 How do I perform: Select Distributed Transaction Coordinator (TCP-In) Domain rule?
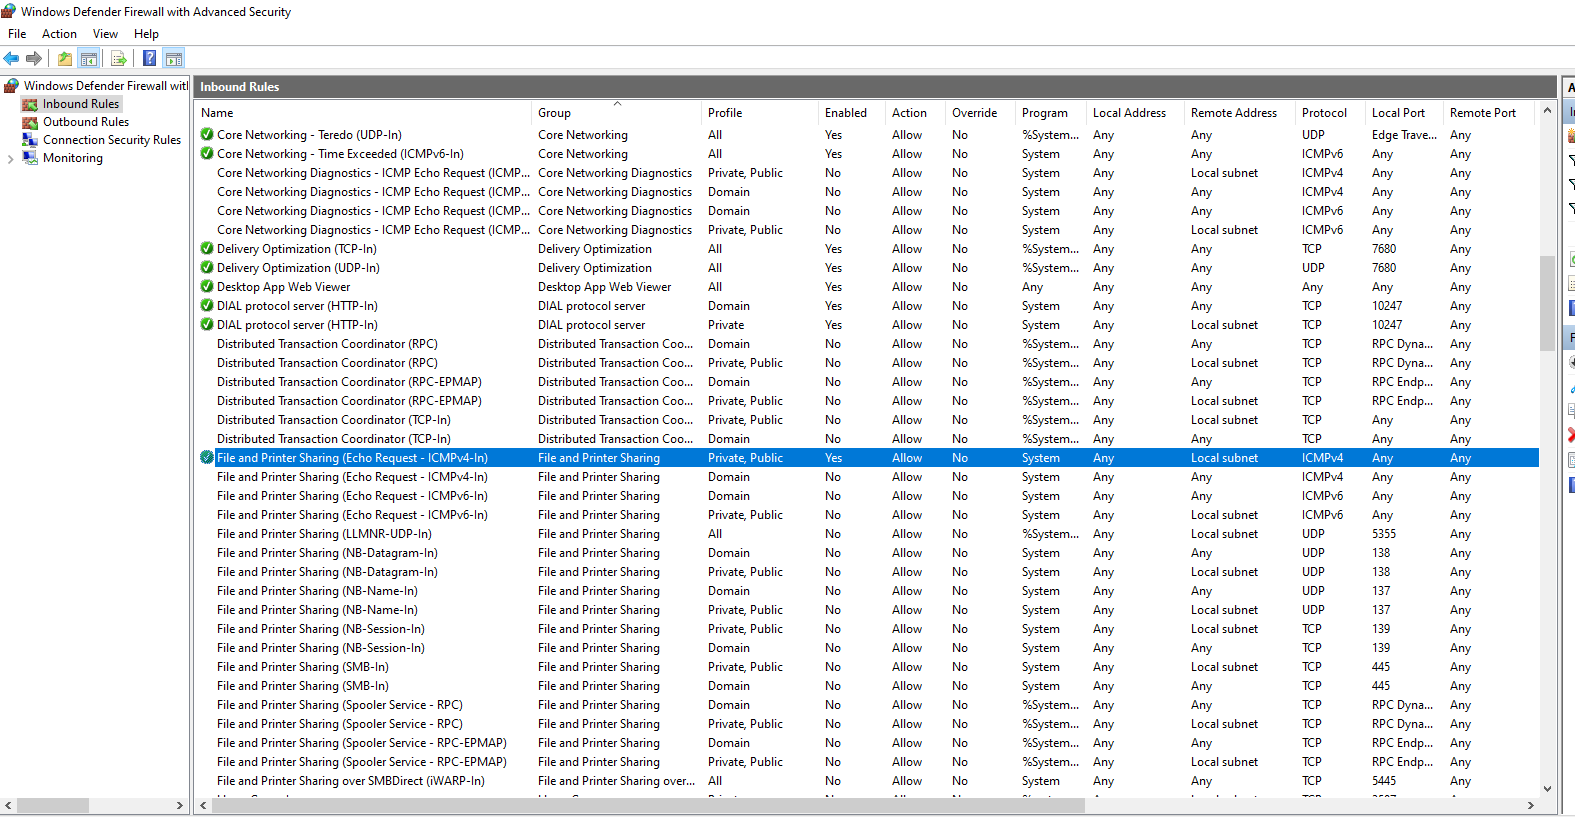(867, 438)
